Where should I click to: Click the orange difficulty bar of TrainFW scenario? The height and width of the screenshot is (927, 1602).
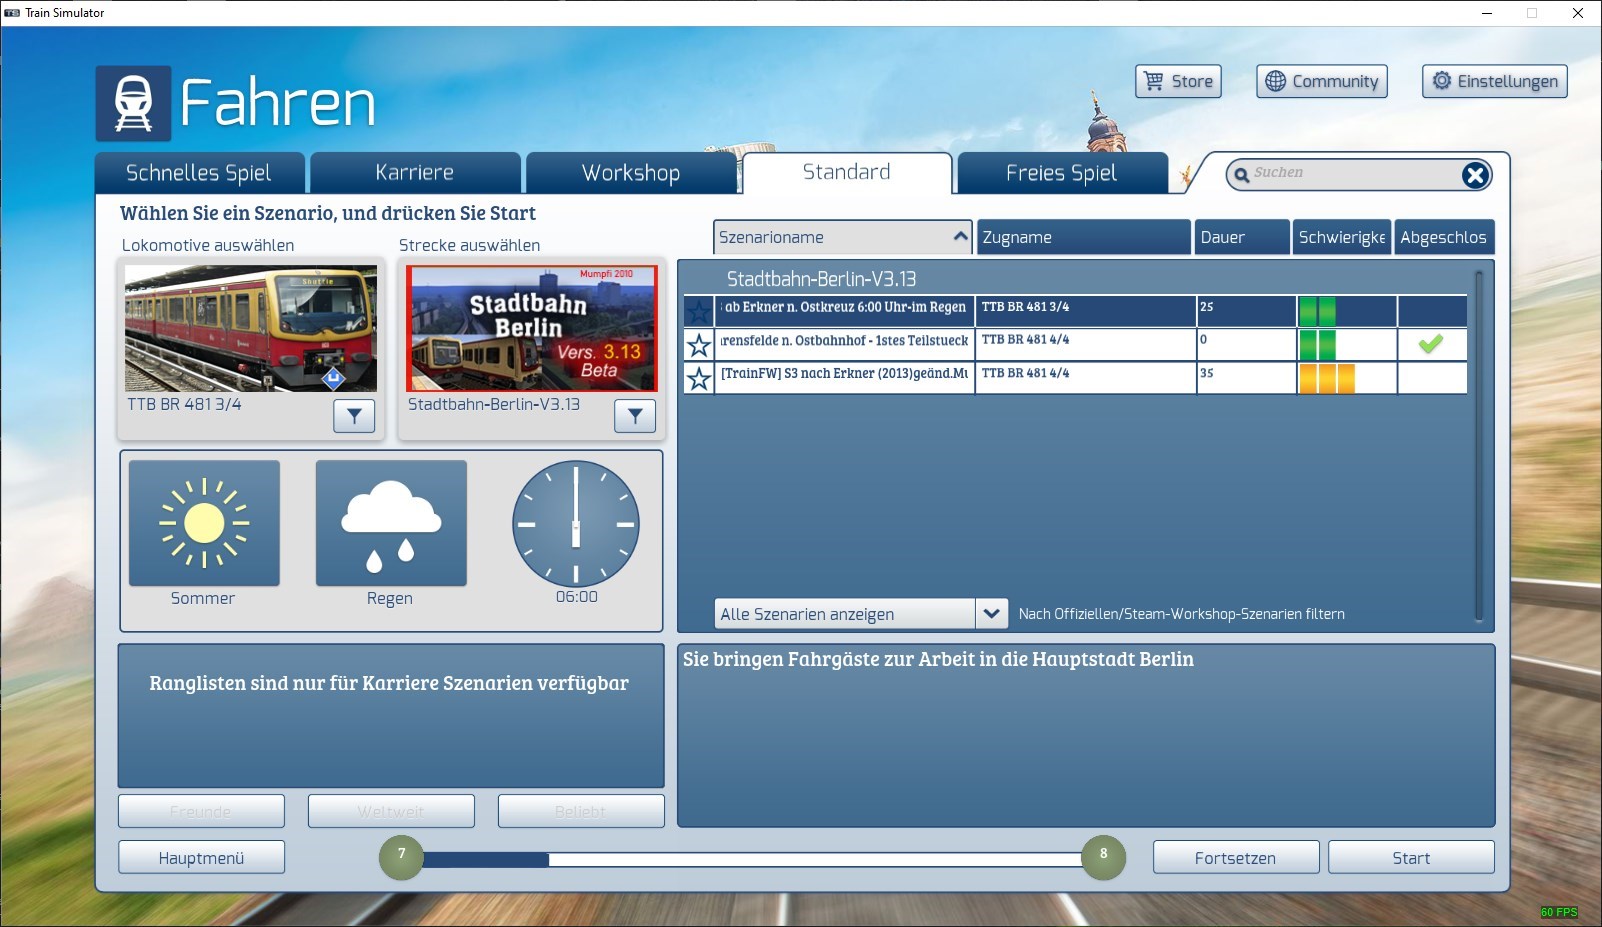(x=1327, y=378)
